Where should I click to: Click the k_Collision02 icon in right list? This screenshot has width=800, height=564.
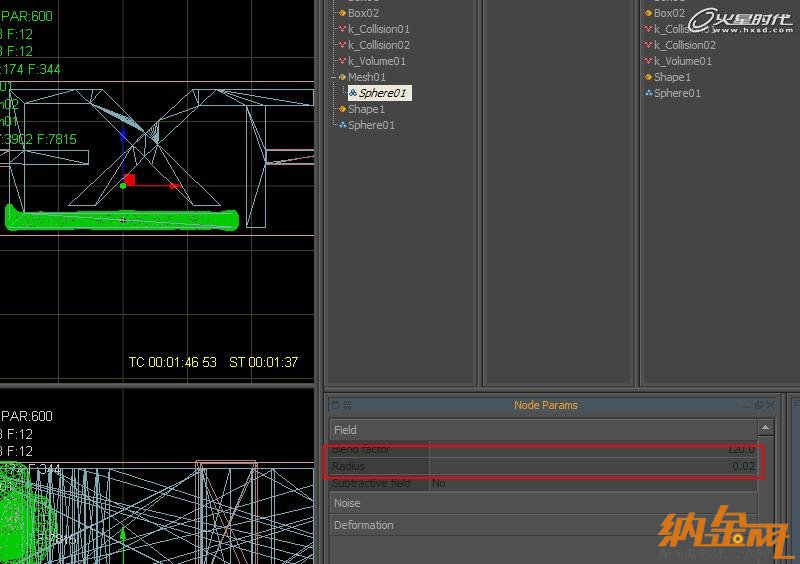tap(649, 45)
